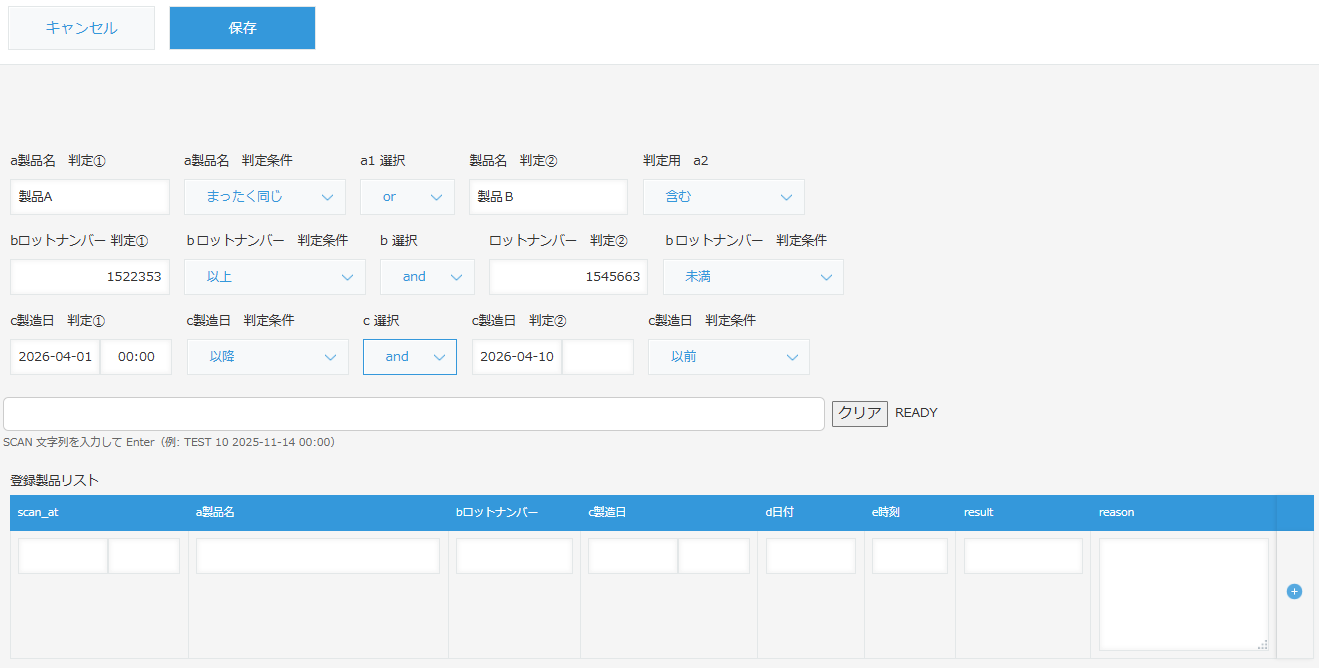Open the highlighted c 選択 'and' dropdown

pyautogui.click(x=409, y=356)
